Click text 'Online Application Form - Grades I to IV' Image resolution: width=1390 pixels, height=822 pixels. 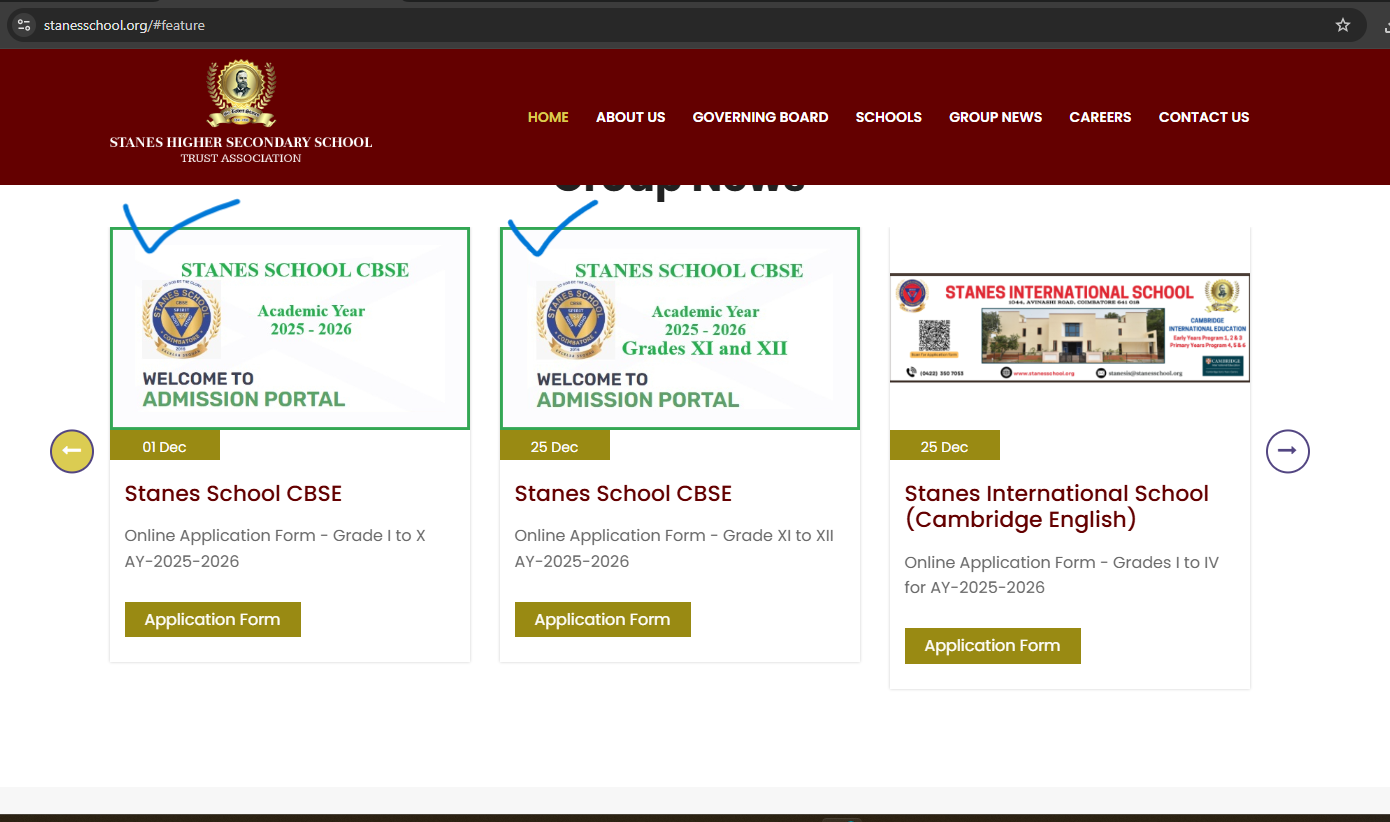click(x=1062, y=562)
